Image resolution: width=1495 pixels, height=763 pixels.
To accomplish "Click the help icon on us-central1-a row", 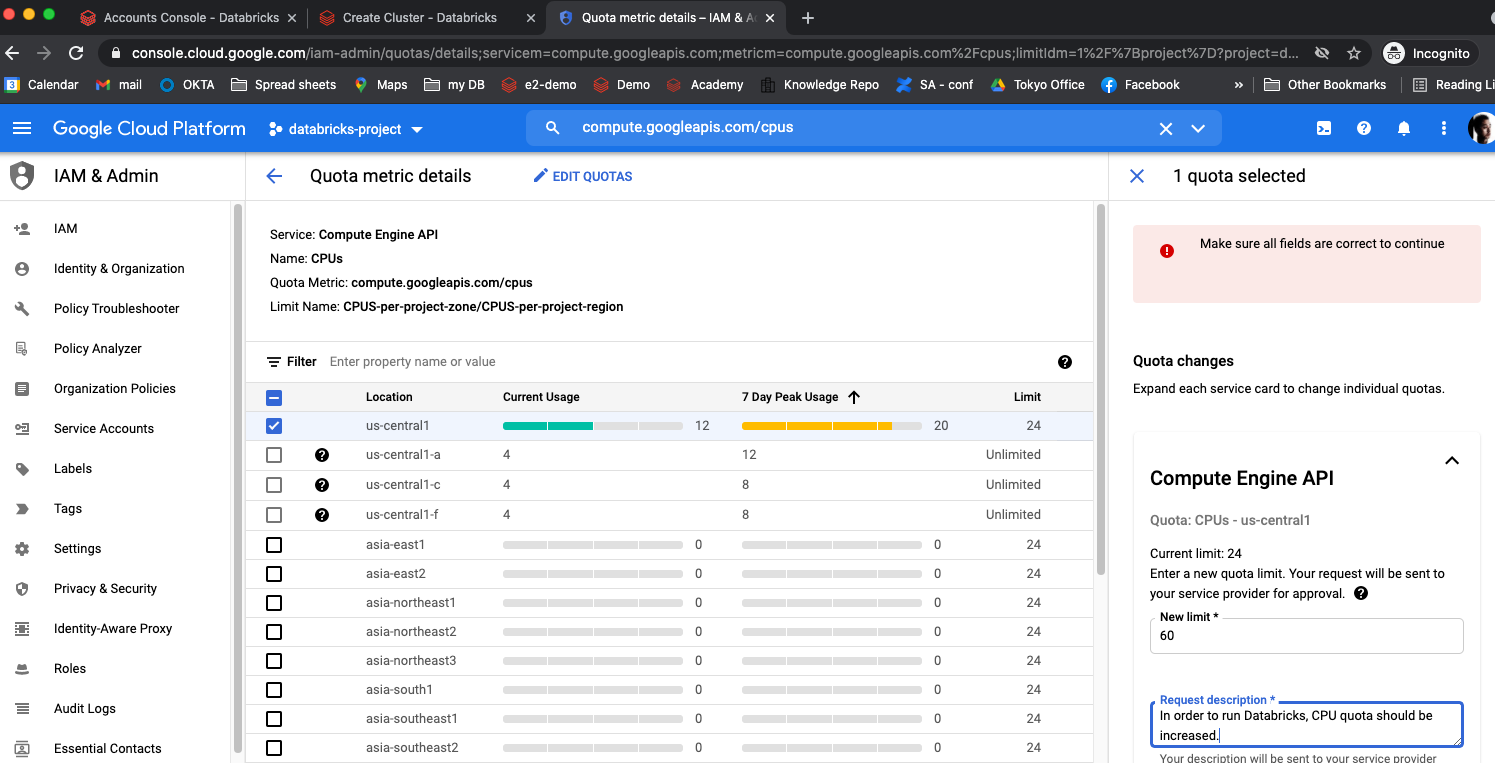I will (x=322, y=455).
